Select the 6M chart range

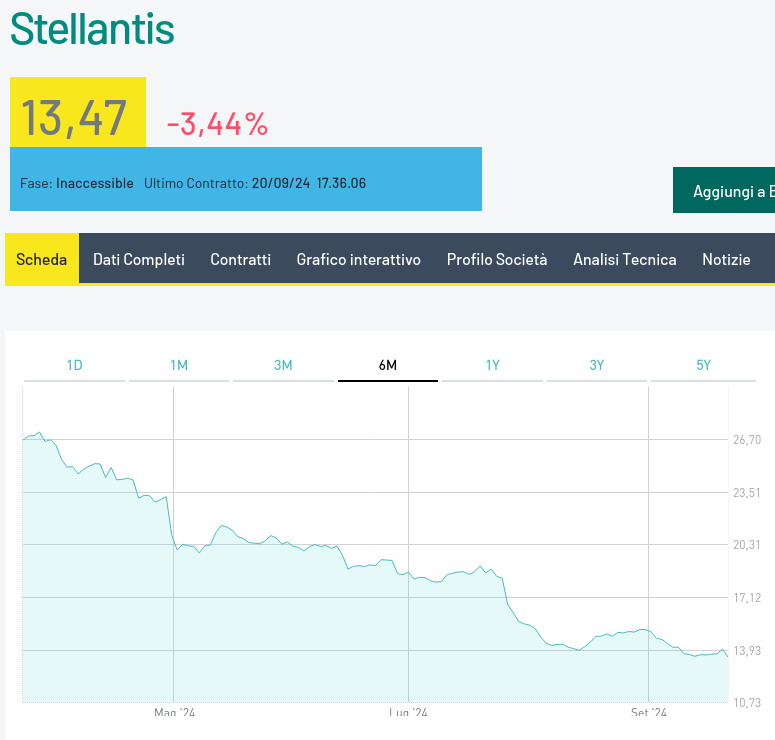[x=388, y=365]
